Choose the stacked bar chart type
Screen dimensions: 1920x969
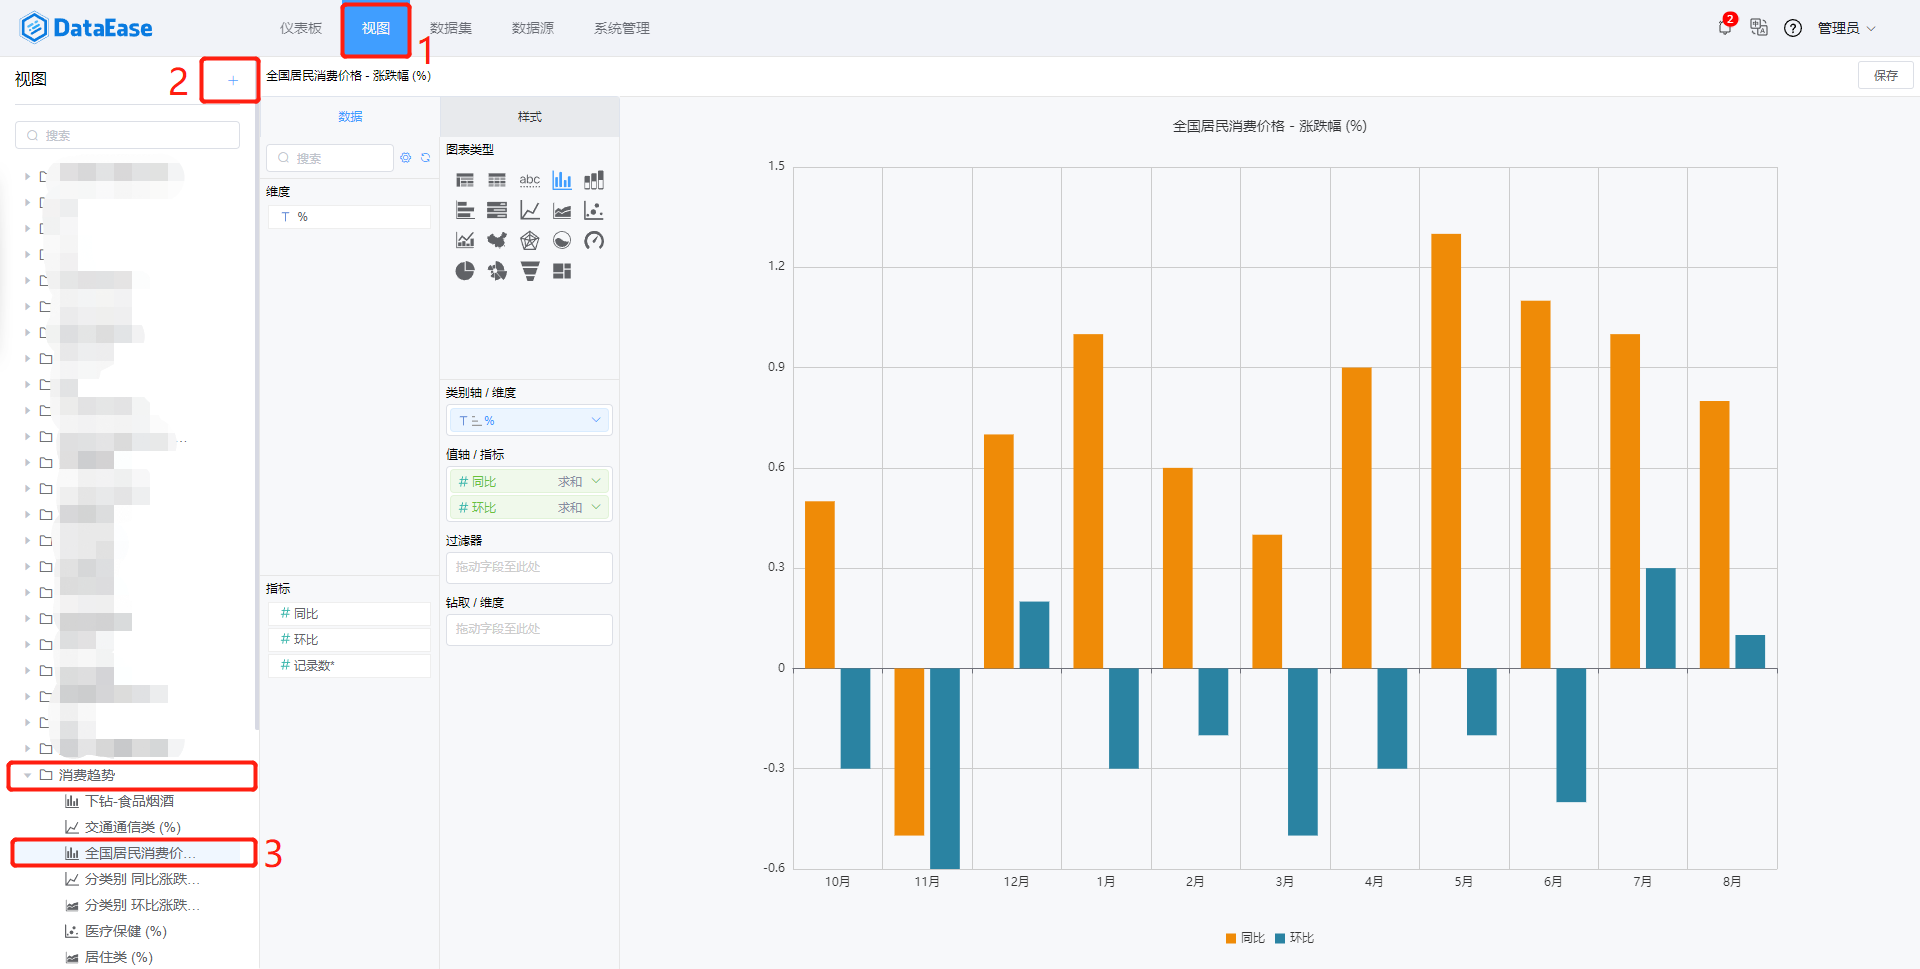593,179
